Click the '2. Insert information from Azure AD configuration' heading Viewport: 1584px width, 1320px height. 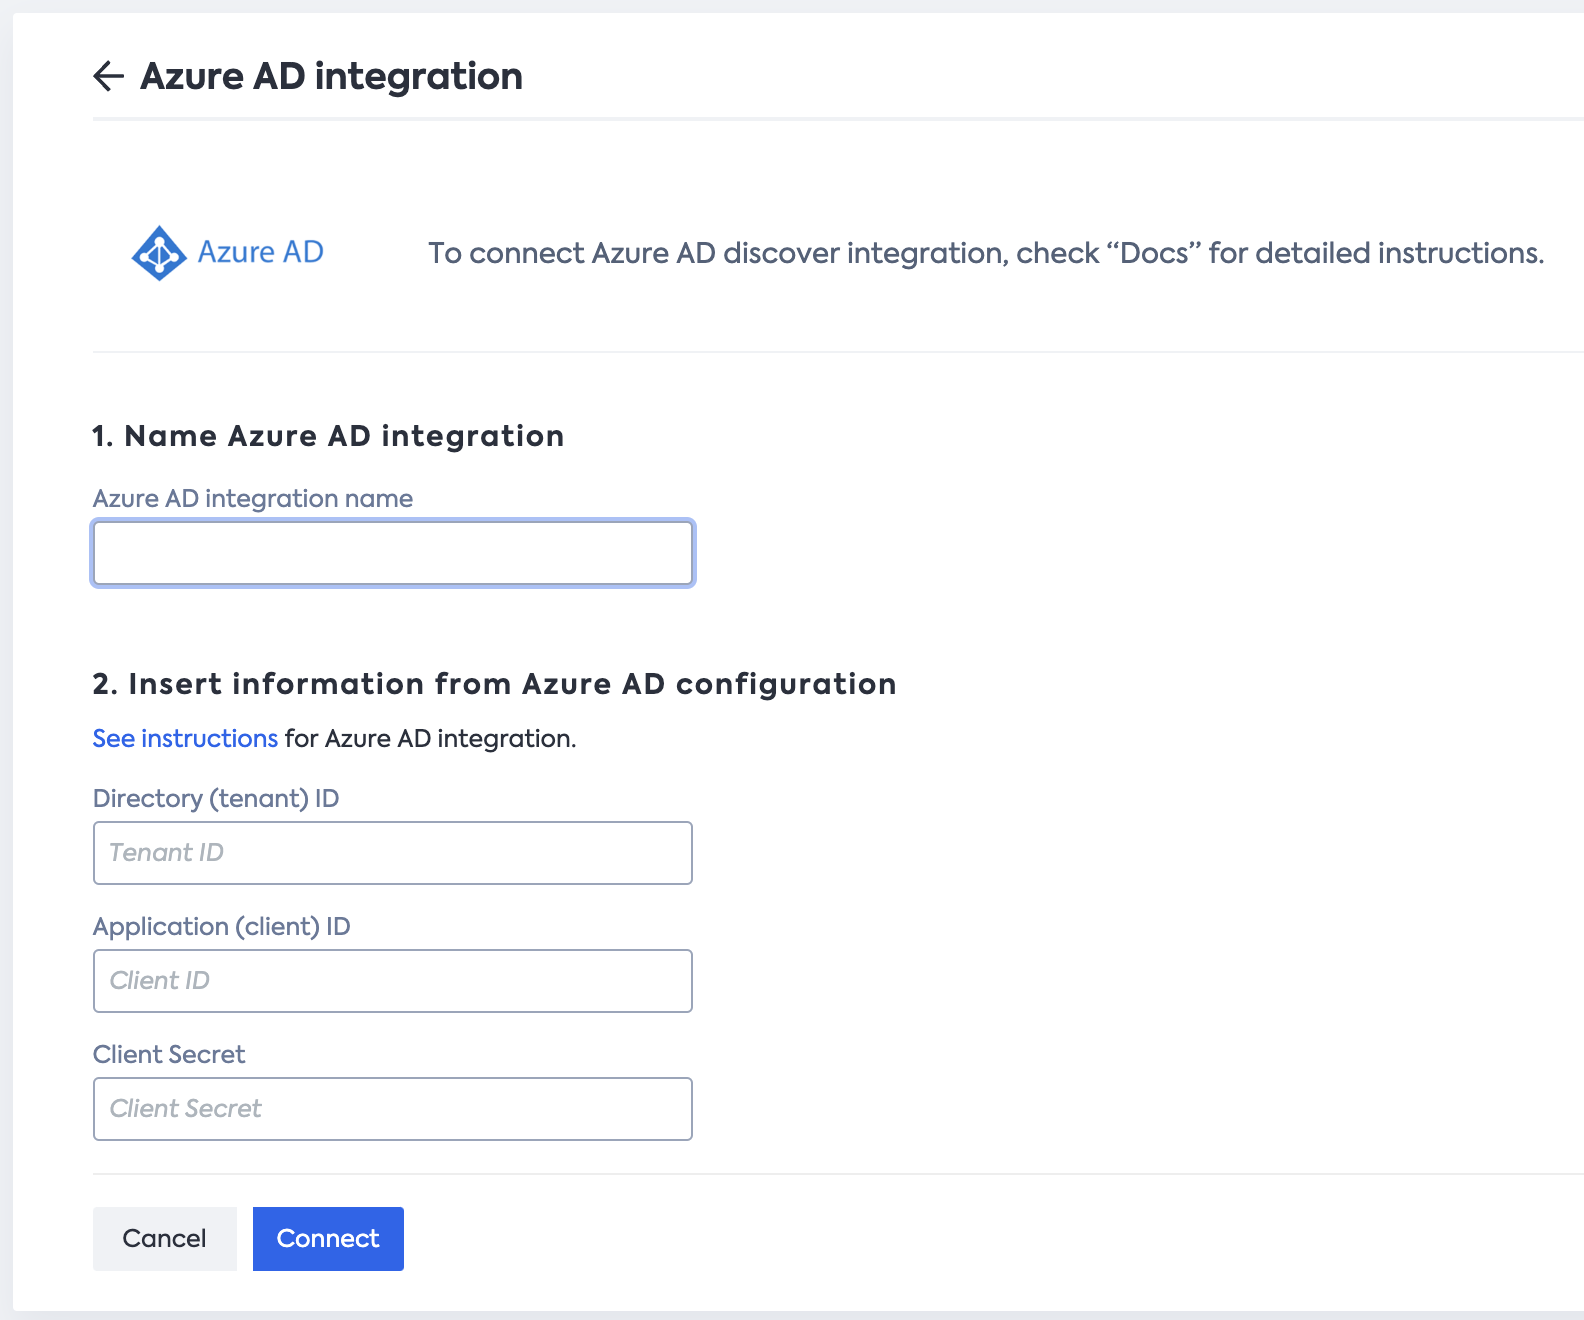point(494,684)
